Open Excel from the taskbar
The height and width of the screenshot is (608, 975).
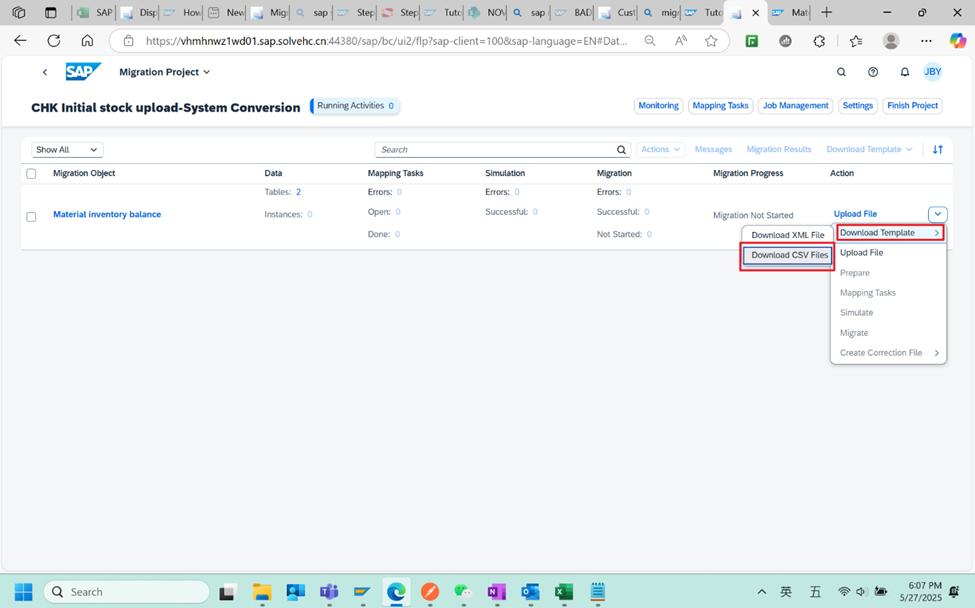(x=564, y=592)
